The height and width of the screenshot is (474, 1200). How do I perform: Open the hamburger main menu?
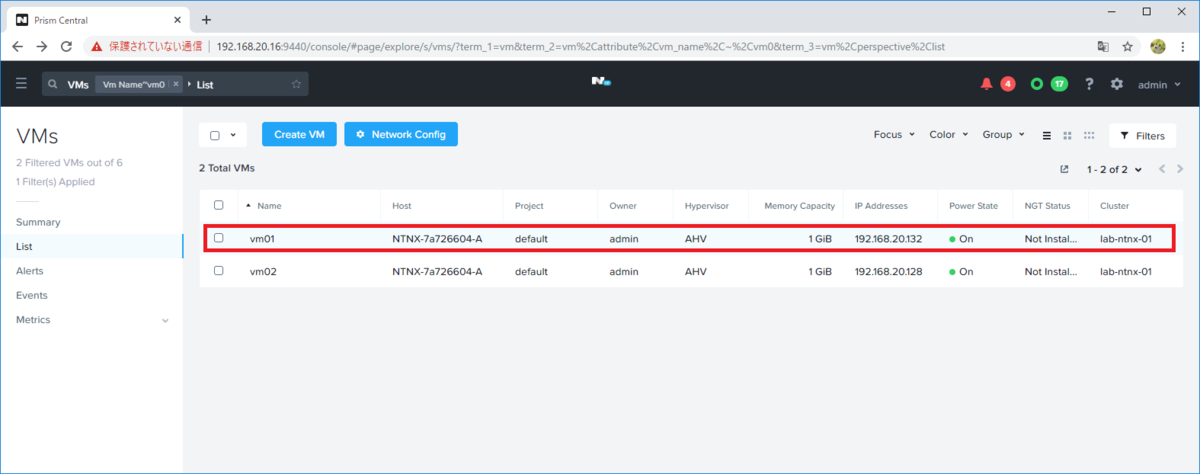[21, 84]
